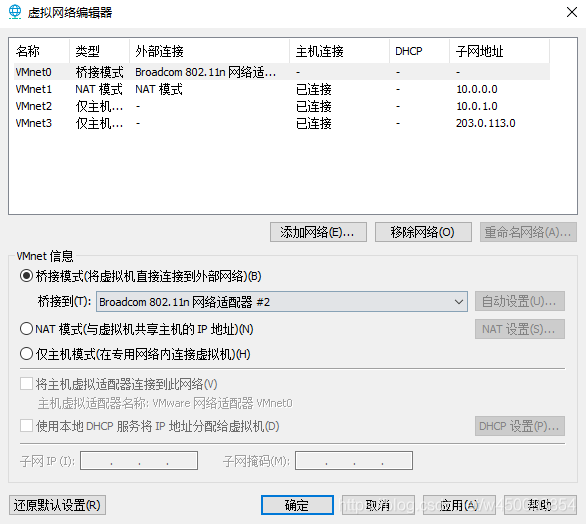Click 已连接 in the VMnet1 row
Screen dimensions: 586x524
314,89
